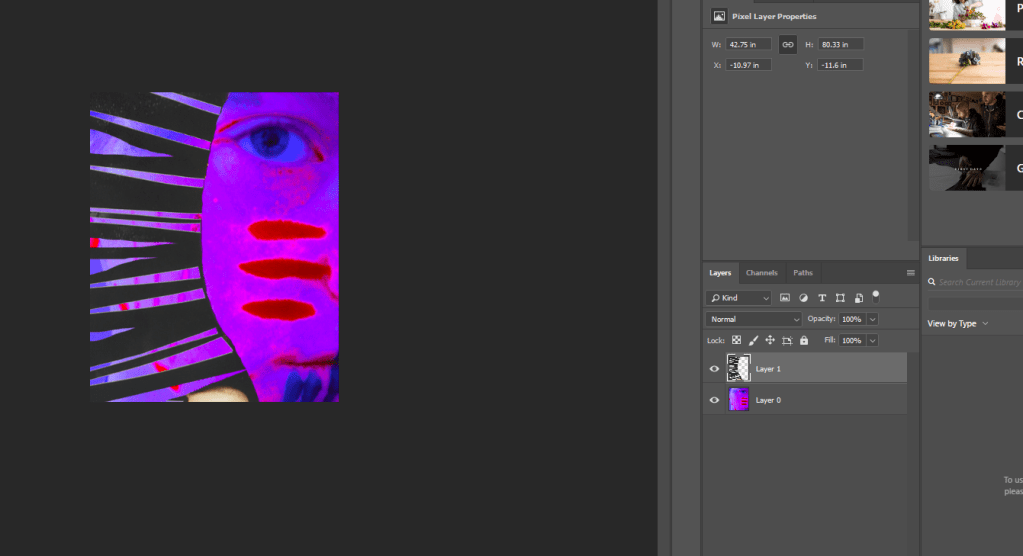Click the pixel layer filter icon

pos(785,298)
